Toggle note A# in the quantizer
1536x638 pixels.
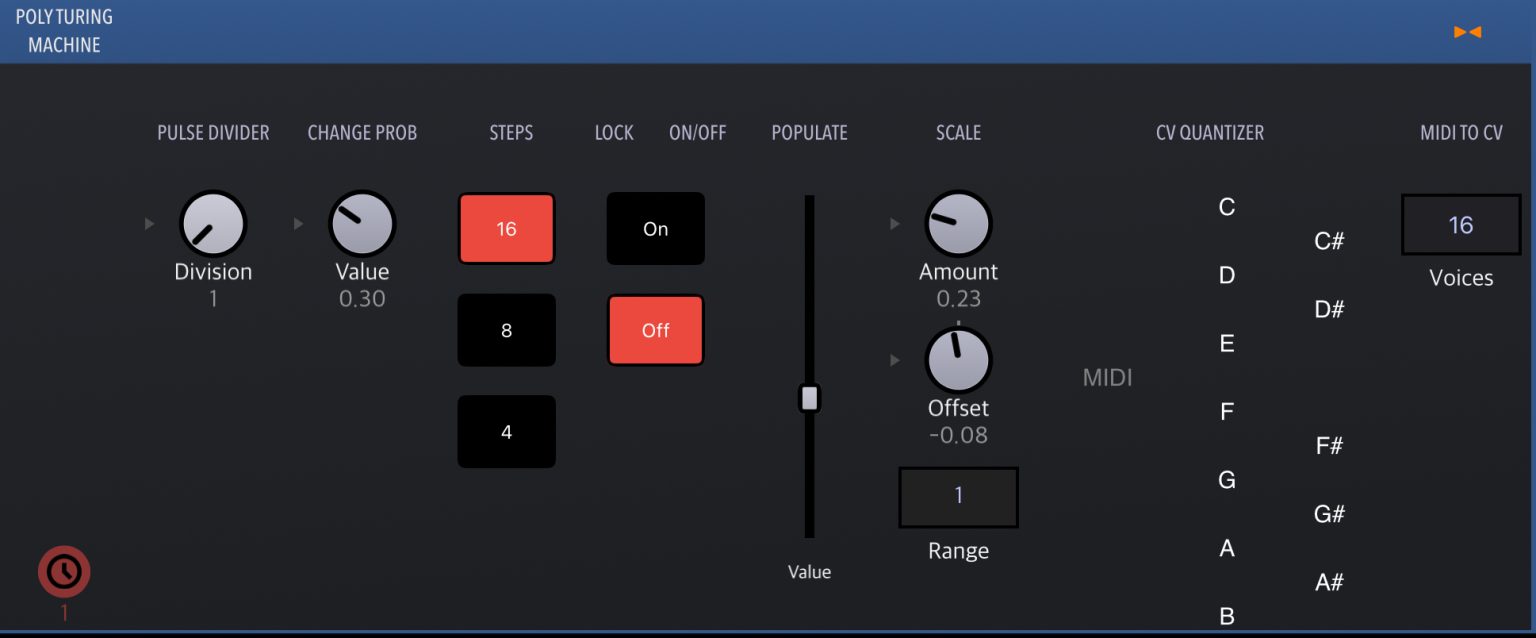coord(1328,582)
